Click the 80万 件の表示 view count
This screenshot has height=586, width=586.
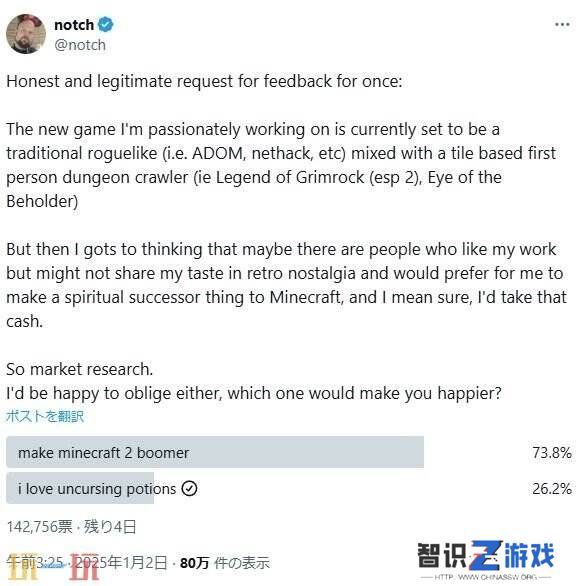point(224,562)
